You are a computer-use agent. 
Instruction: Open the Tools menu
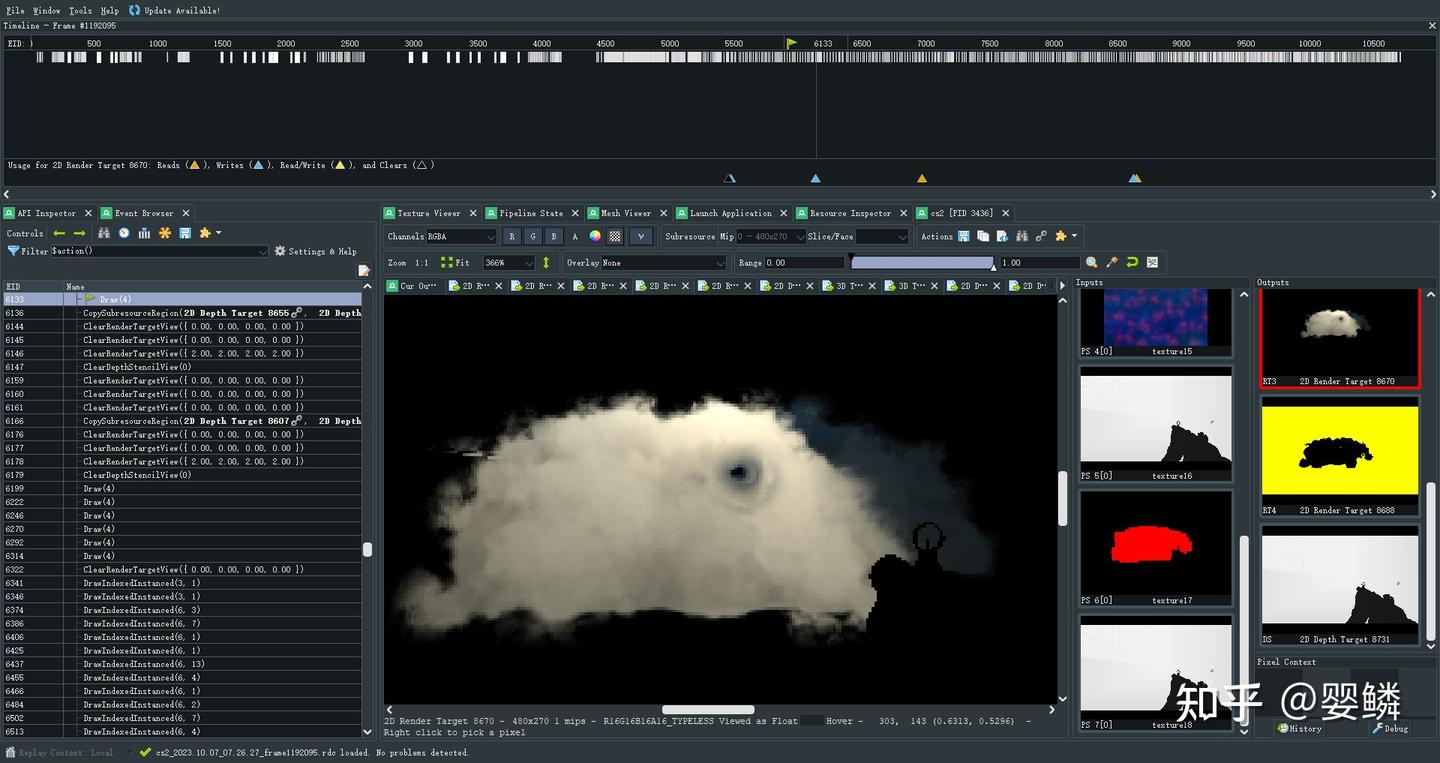pos(80,10)
